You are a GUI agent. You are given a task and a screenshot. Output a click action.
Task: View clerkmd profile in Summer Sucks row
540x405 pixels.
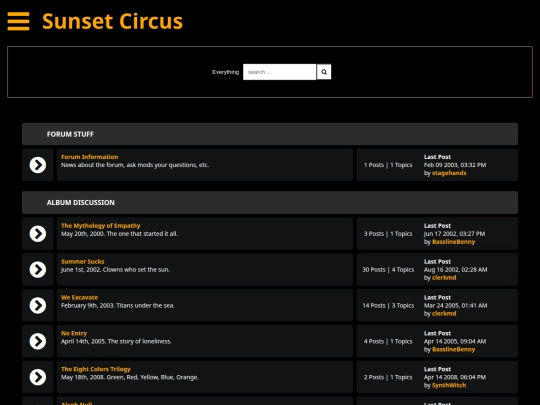444,278
